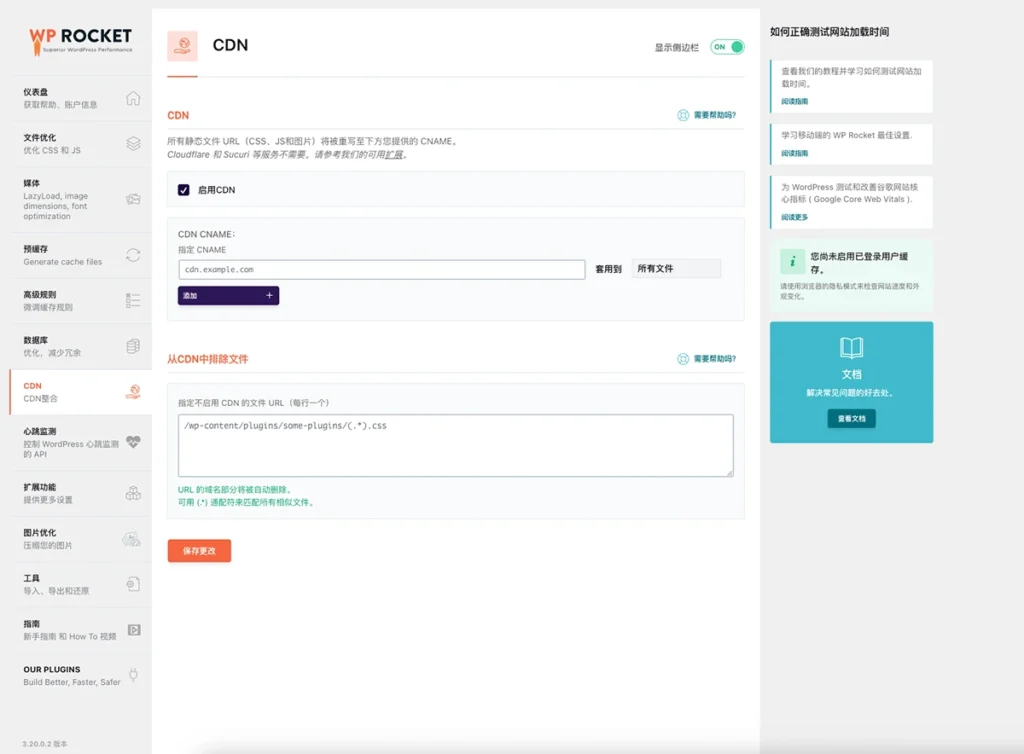The width and height of the screenshot is (1024, 754).
Task: Toggle the 显示侧边栏 ON switch
Action: click(x=727, y=47)
